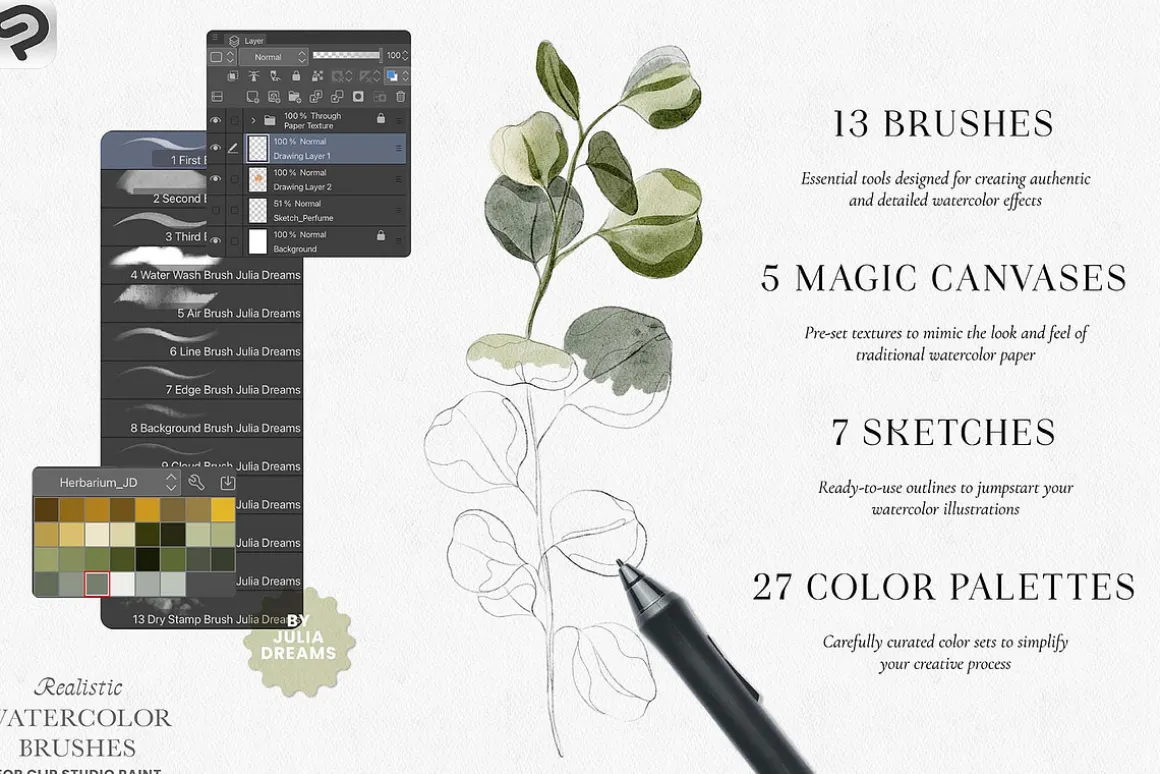Click Create Layer Mask icon

(358, 96)
